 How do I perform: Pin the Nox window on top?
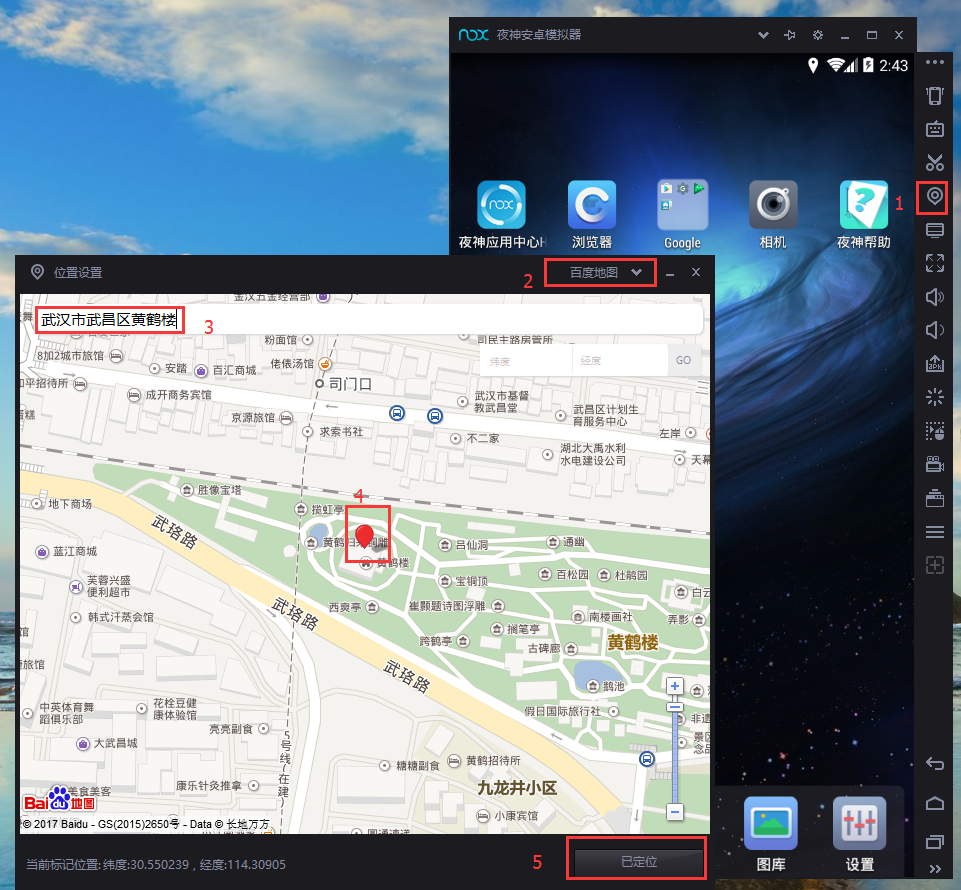790,35
